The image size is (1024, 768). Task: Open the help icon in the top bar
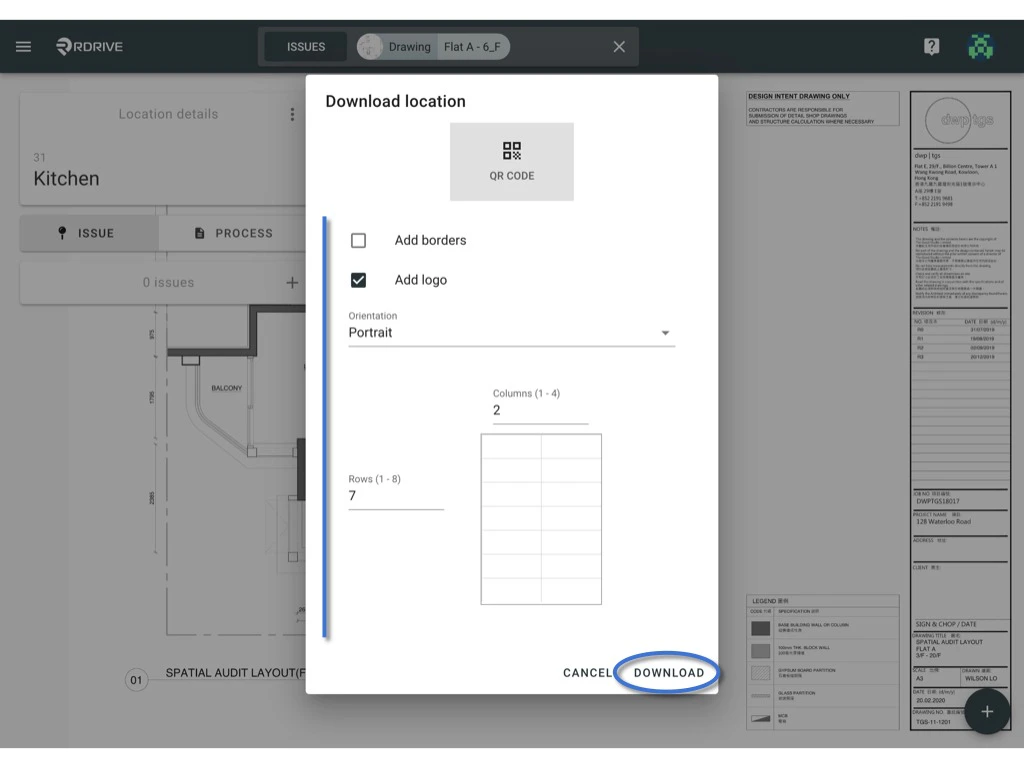(x=931, y=46)
